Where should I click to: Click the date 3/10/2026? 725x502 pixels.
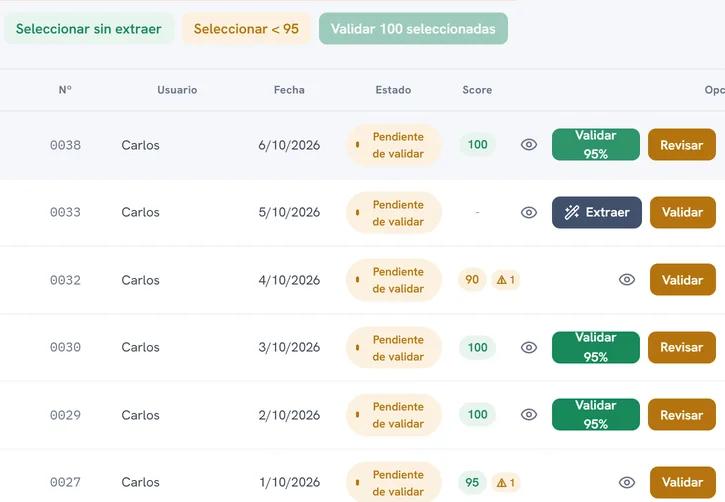pos(289,347)
